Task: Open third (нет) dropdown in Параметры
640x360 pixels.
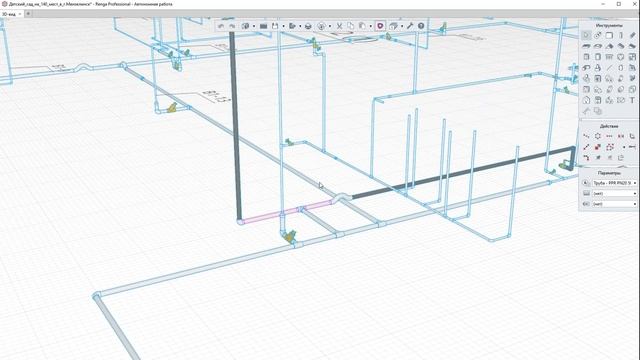Action: coord(615,204)
